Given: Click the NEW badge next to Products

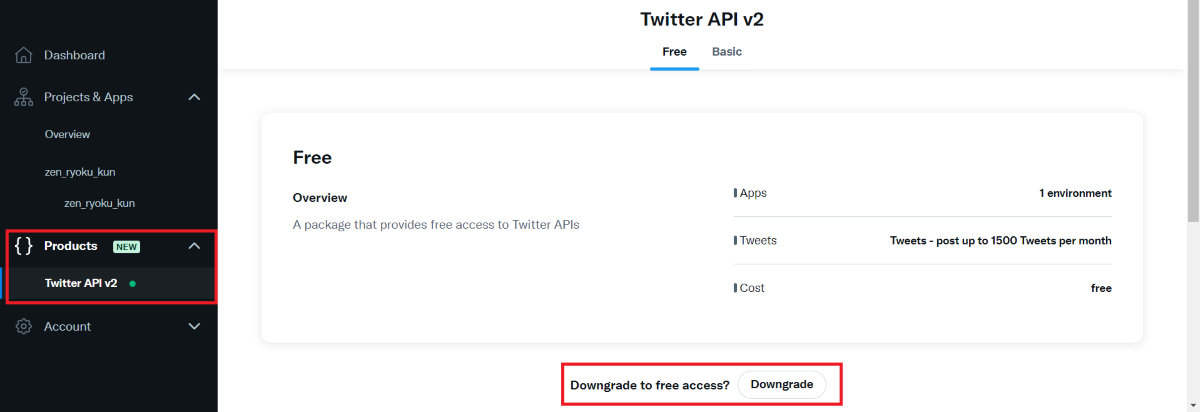Looking at the screenshot, I should 127,247.
